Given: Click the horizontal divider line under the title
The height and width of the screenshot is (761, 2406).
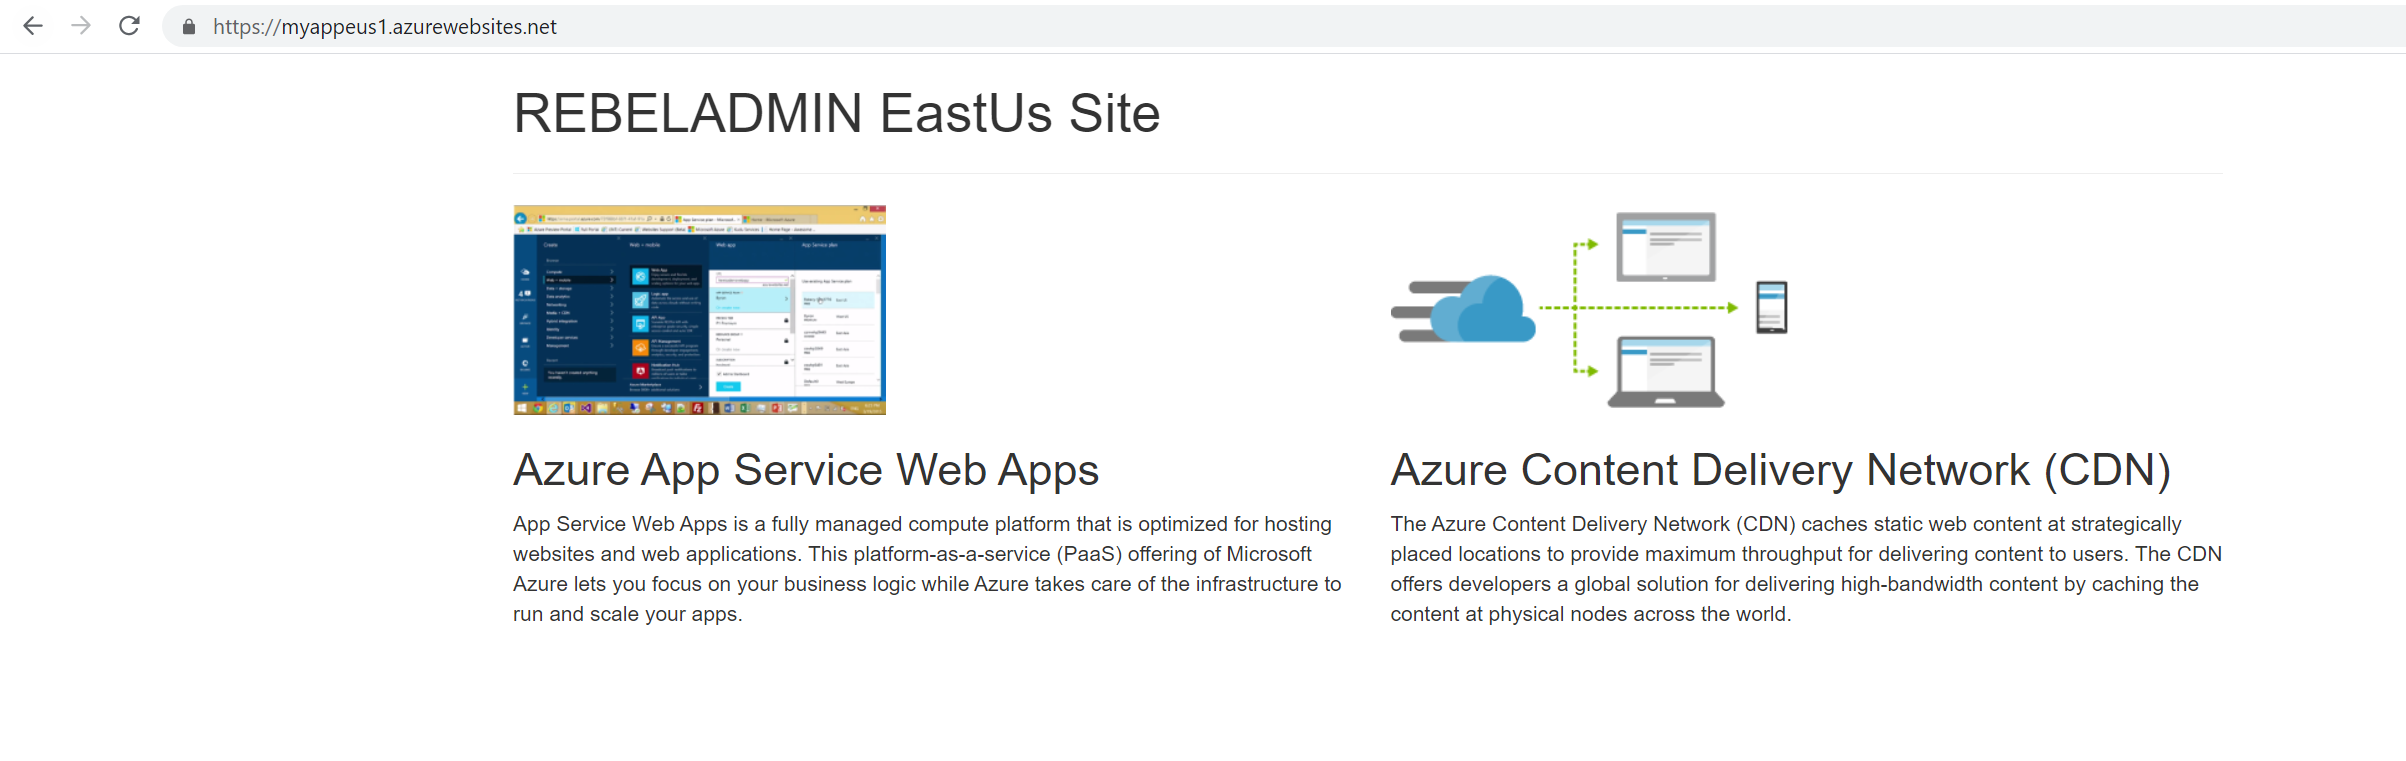Looking at the screenshot, I should pos(1368,173).
